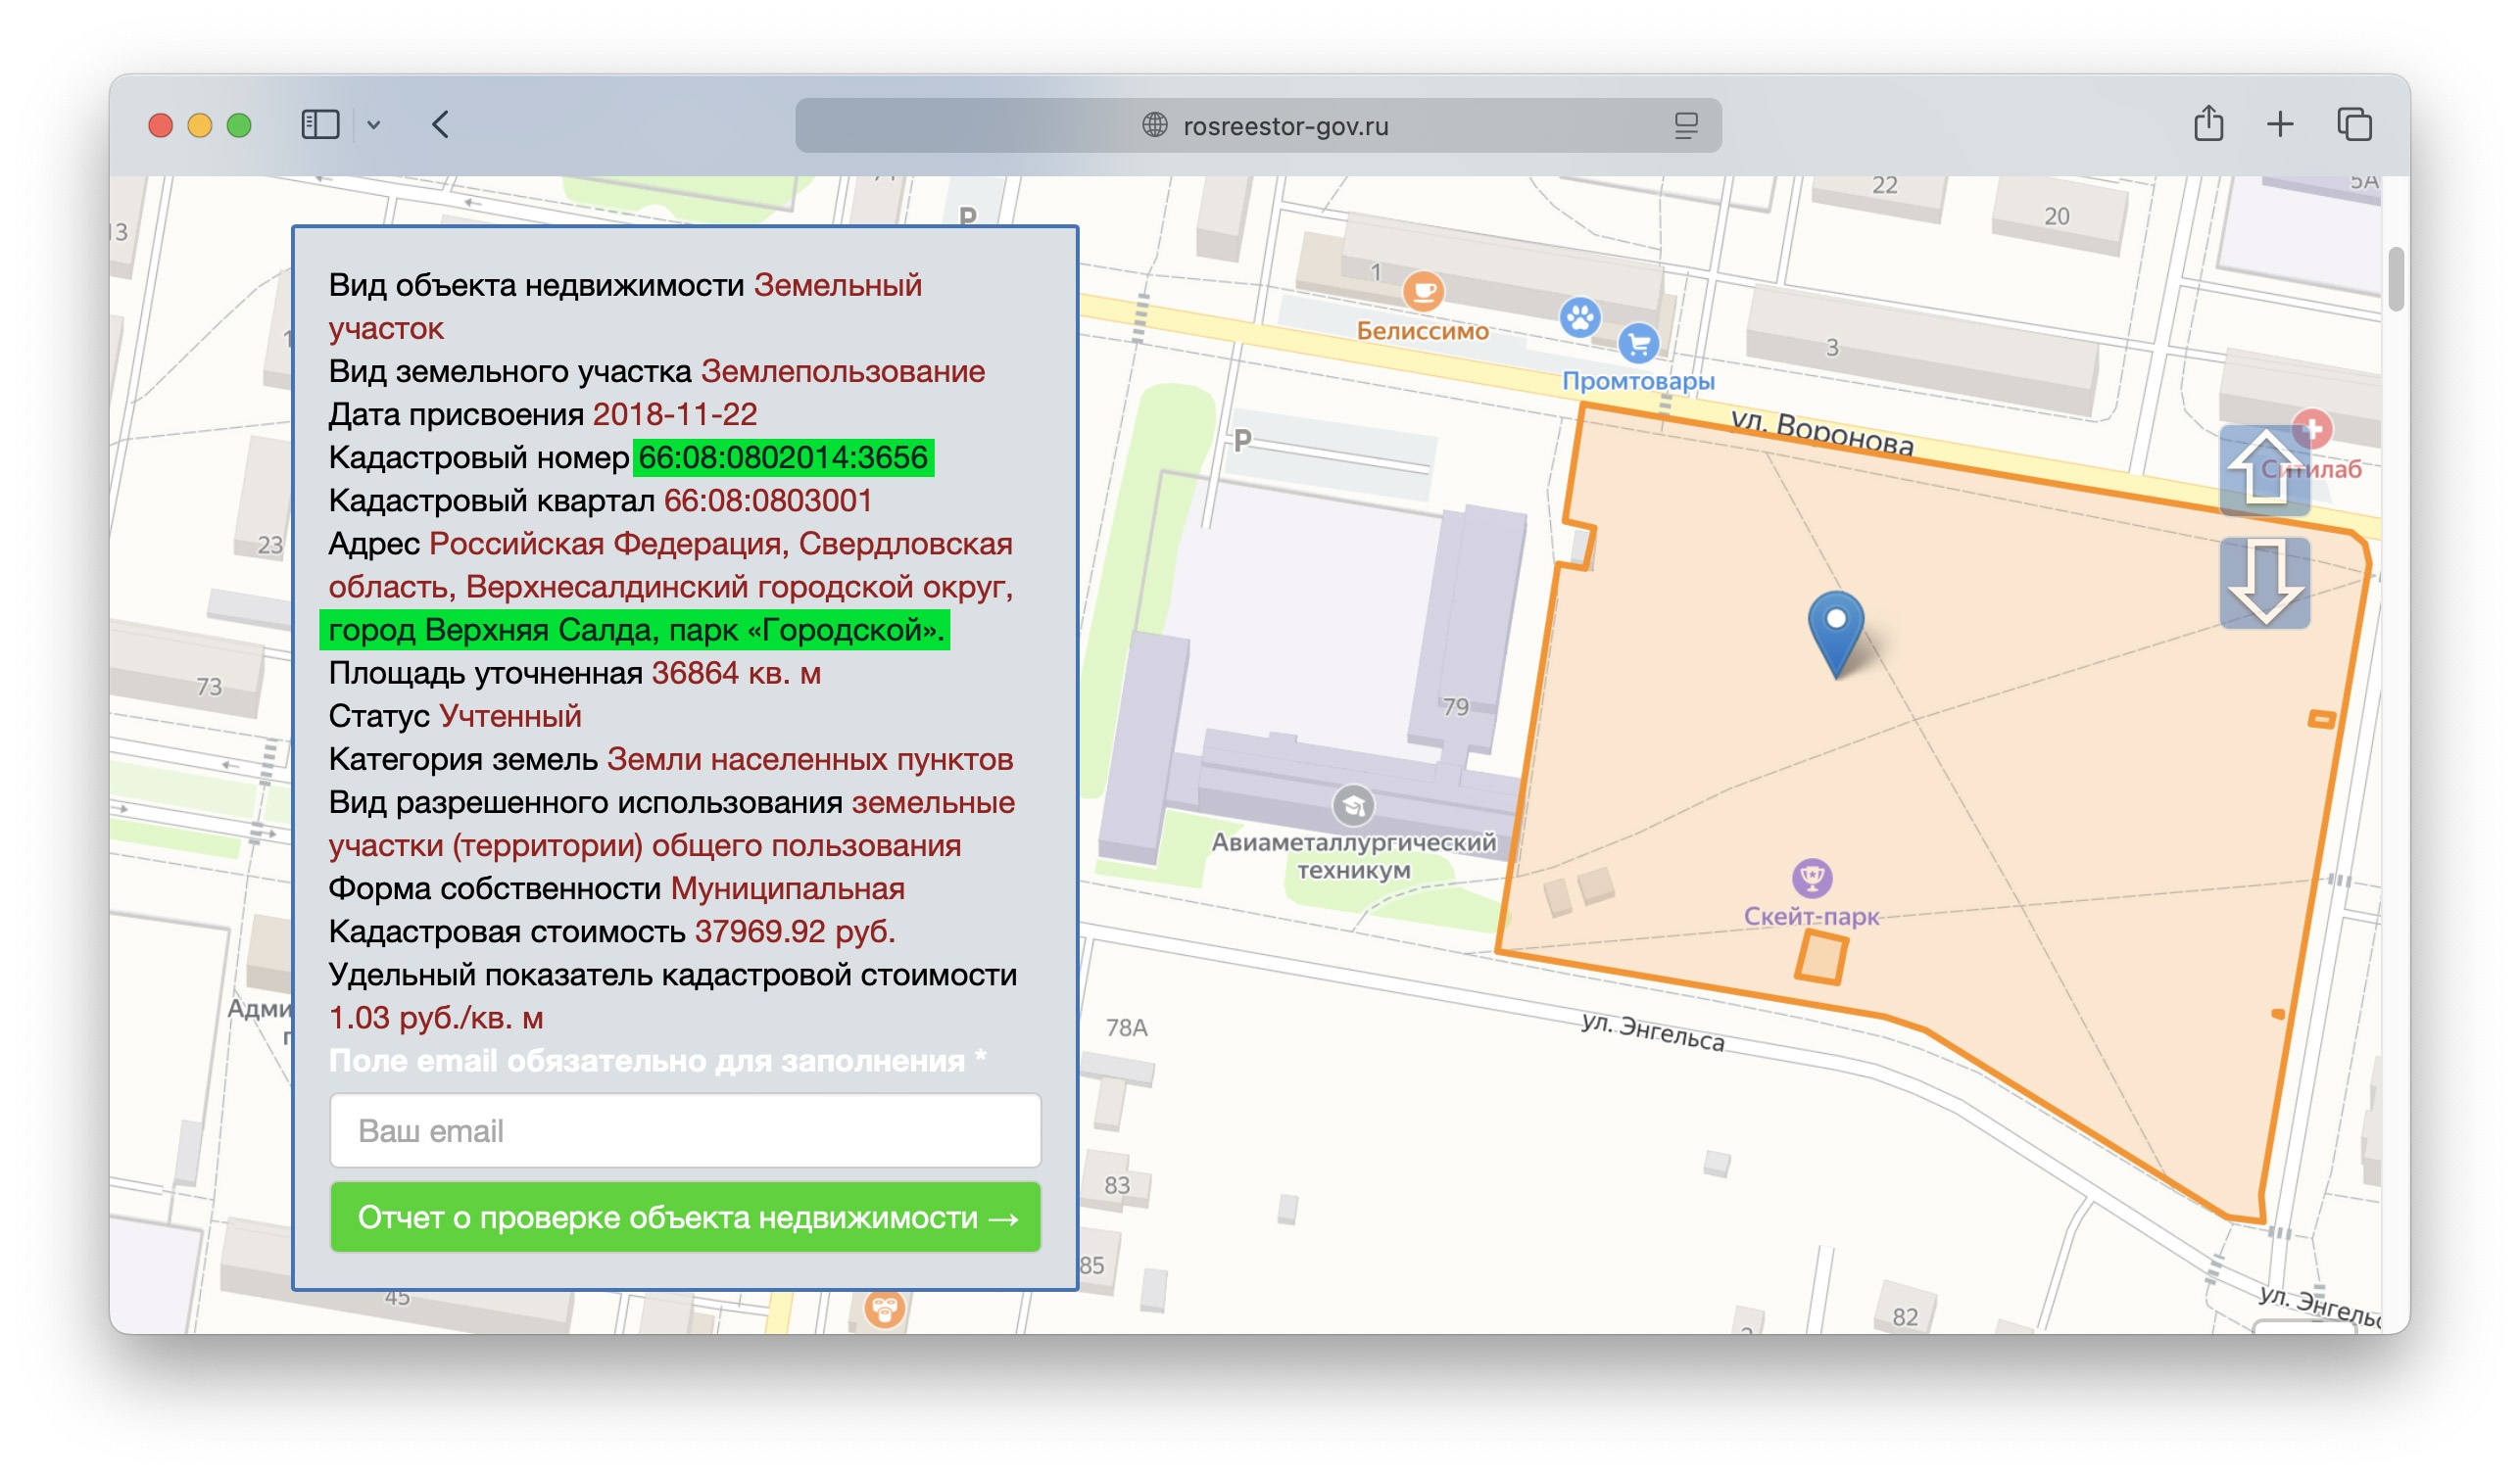The width and height of the screenshot is (2520, 1479).
Task: Click the map down arrow button
Action: tap(2264, 583)
